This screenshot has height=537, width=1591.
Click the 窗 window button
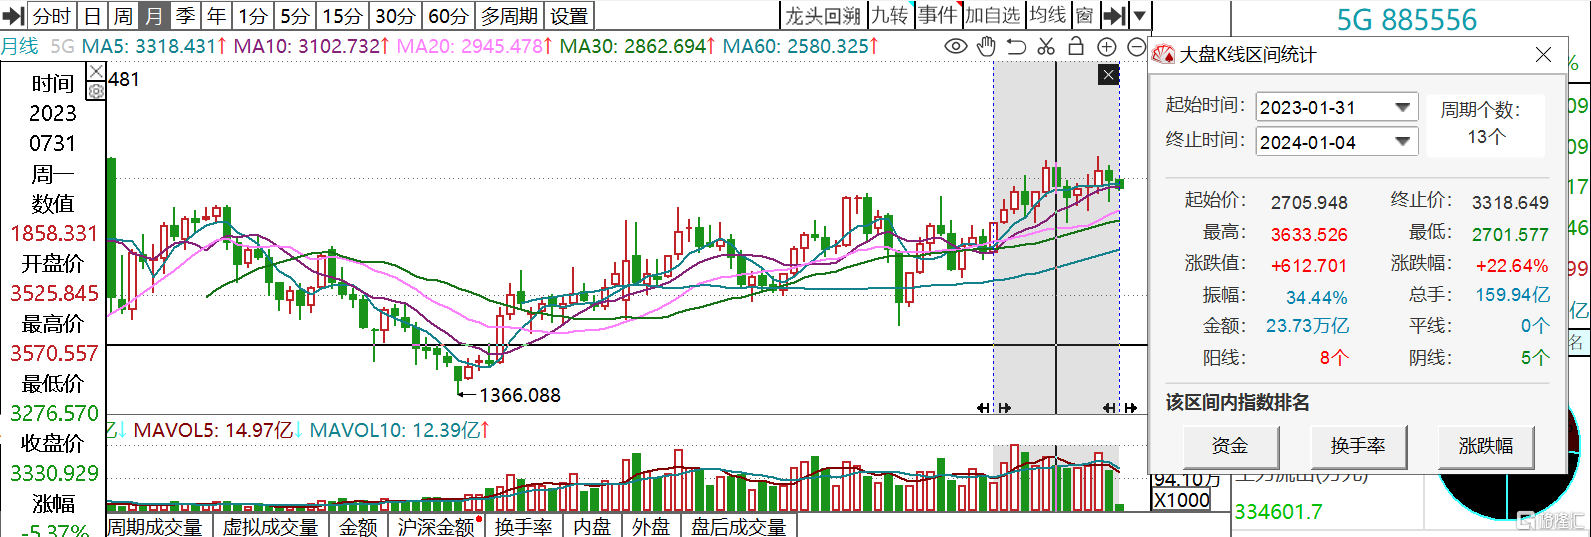pyautogui.click(x=1085, y=15)
